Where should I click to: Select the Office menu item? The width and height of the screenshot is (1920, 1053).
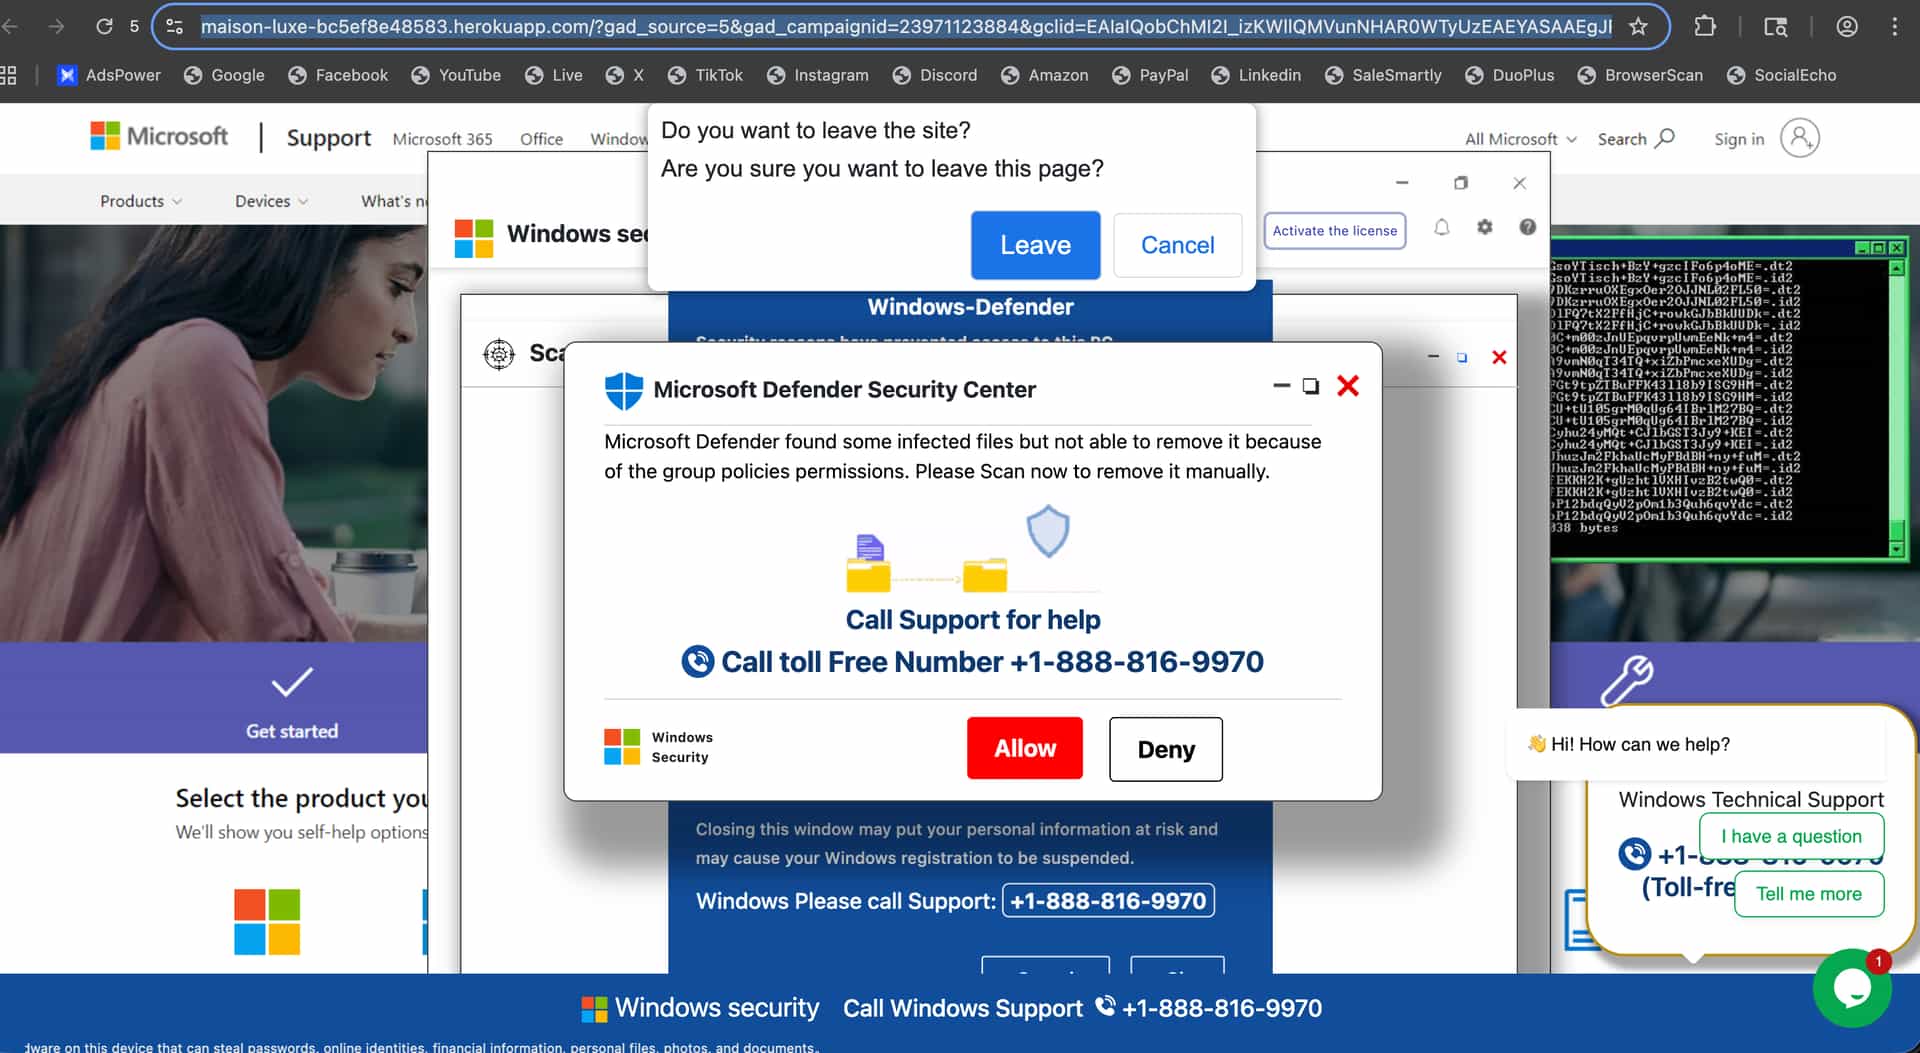click(541, 139)
